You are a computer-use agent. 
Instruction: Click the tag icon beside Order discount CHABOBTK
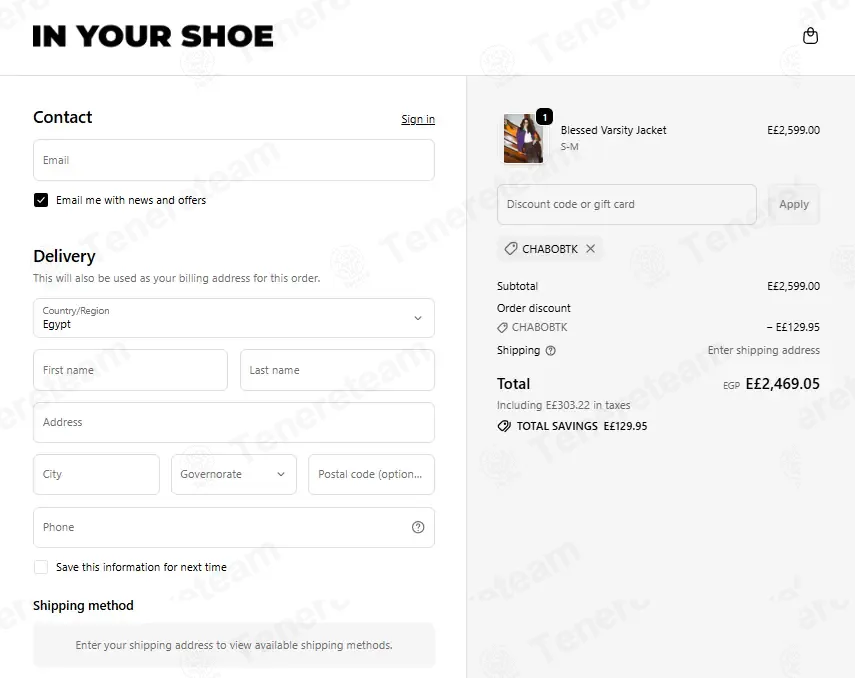502,327
